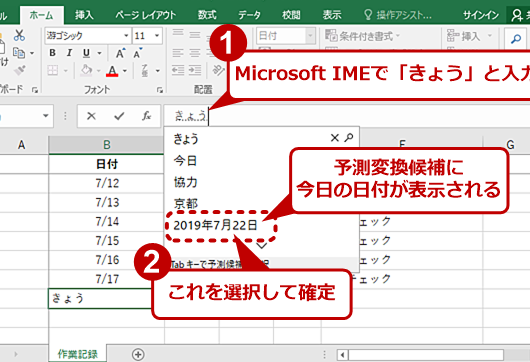Click the top align icon

point(178,34)
